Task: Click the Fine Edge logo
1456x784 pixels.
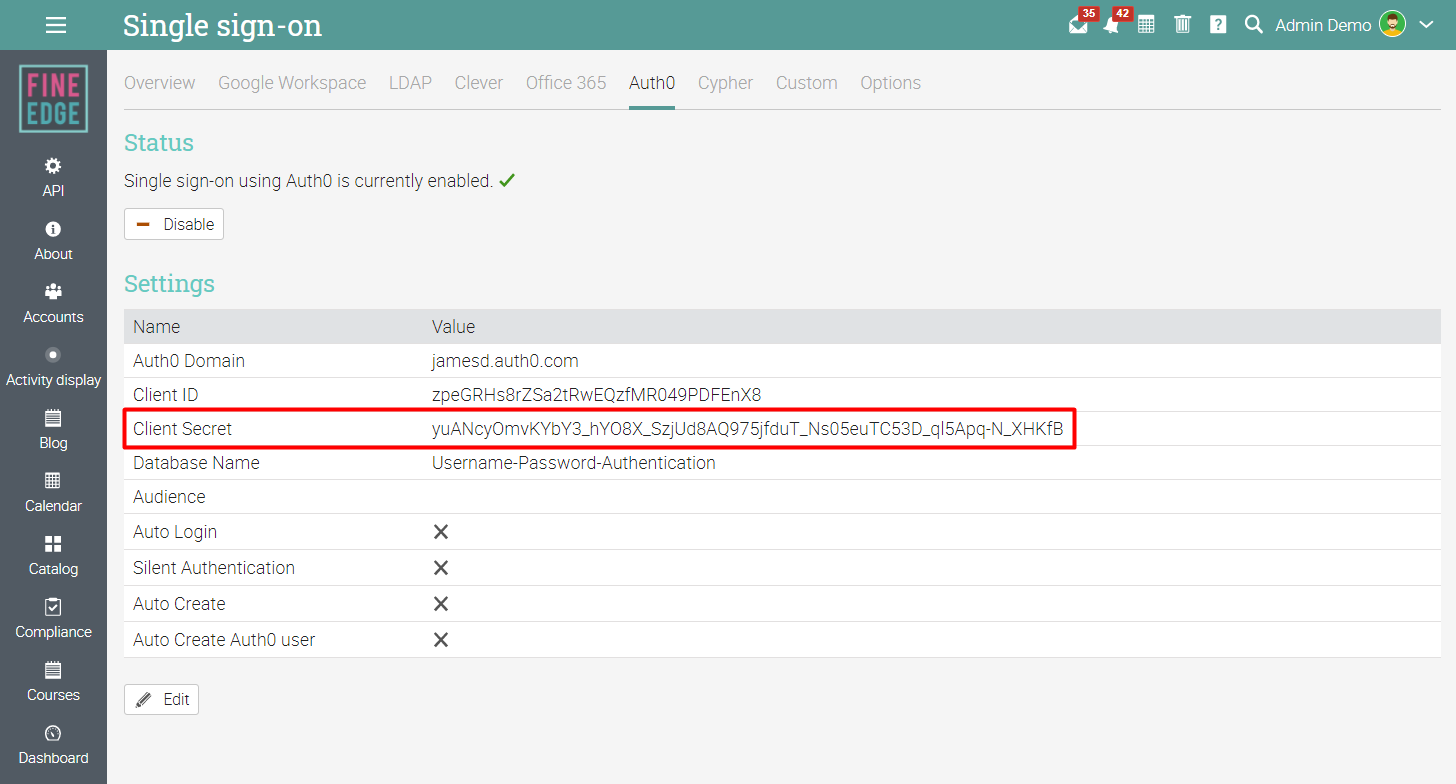Action: pyautogui.click(x=53, y=99)
